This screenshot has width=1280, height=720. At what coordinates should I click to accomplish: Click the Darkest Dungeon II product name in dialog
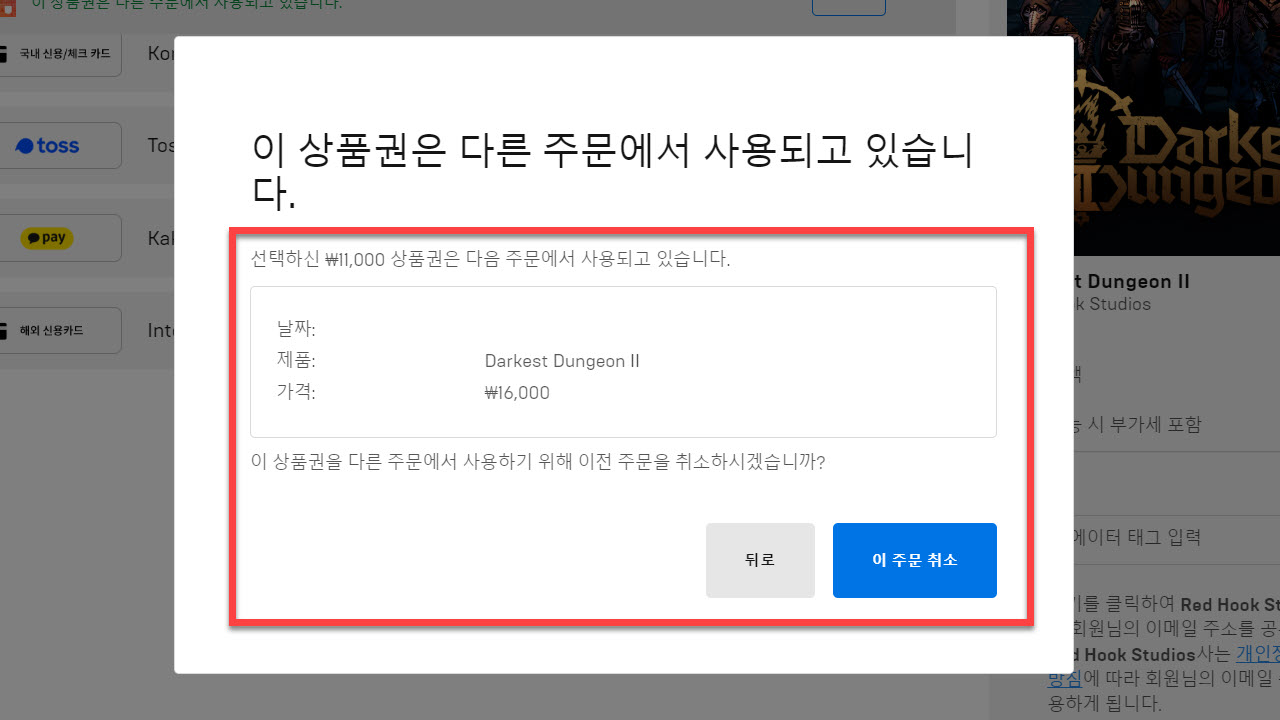coord(562,361)
